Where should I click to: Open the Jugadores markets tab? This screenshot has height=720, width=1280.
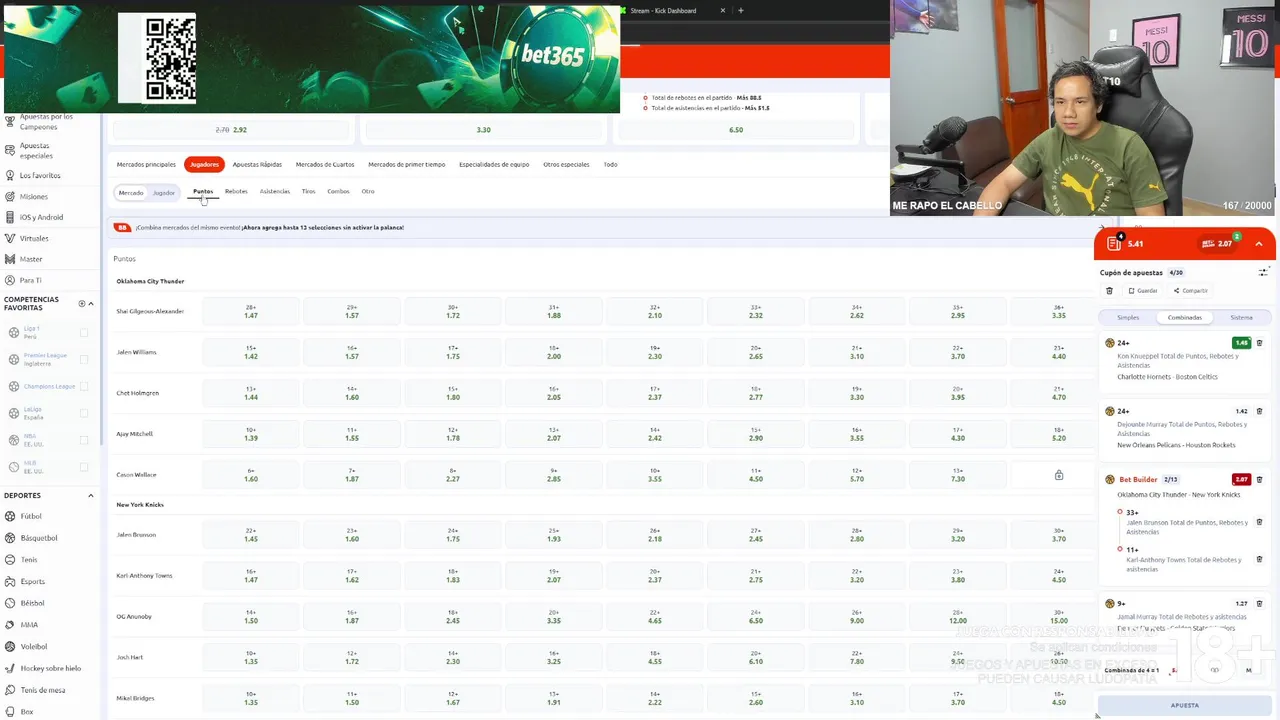click(x=204, y=164)
